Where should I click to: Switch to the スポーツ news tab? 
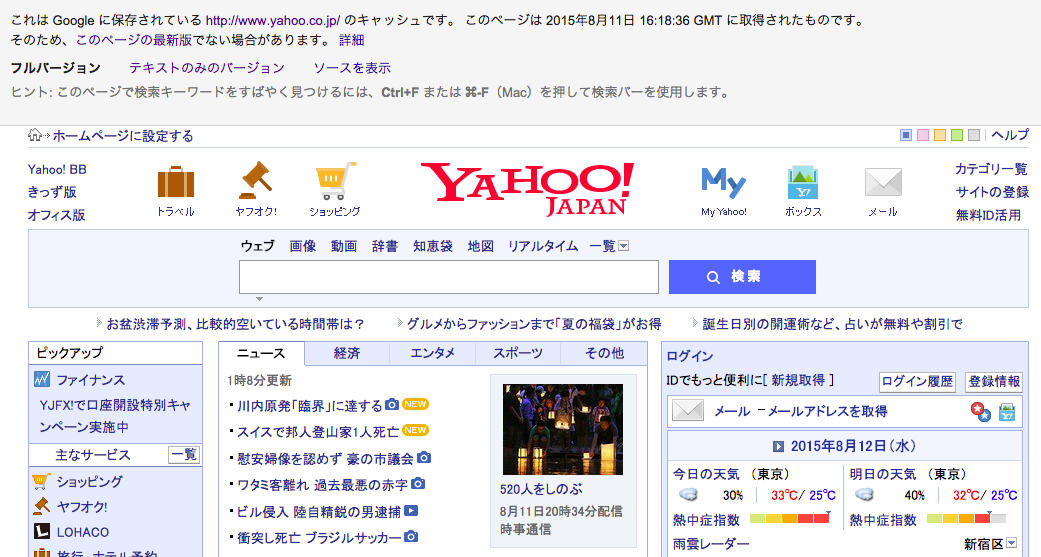[518, 353]
